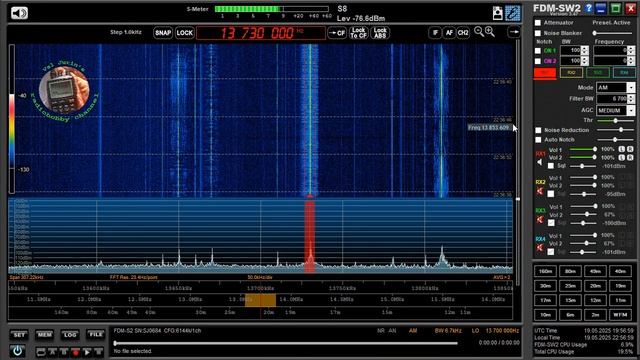Viewport: 640px width, 360px height.
Task: Toggle Notch ON 1 checkbox
Action: pos(538,51)
